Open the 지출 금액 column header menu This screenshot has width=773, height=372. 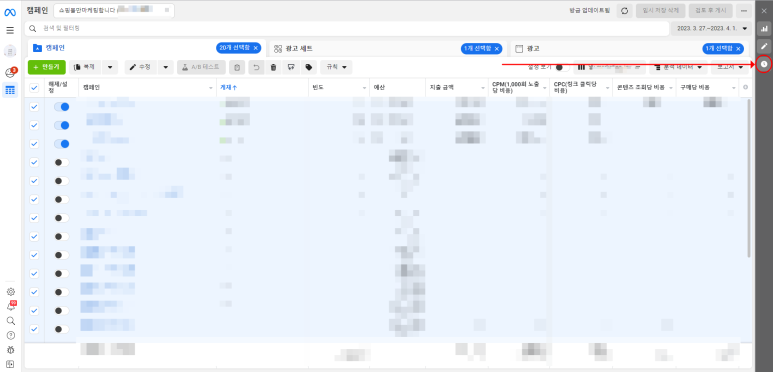(x=483, y=88)
